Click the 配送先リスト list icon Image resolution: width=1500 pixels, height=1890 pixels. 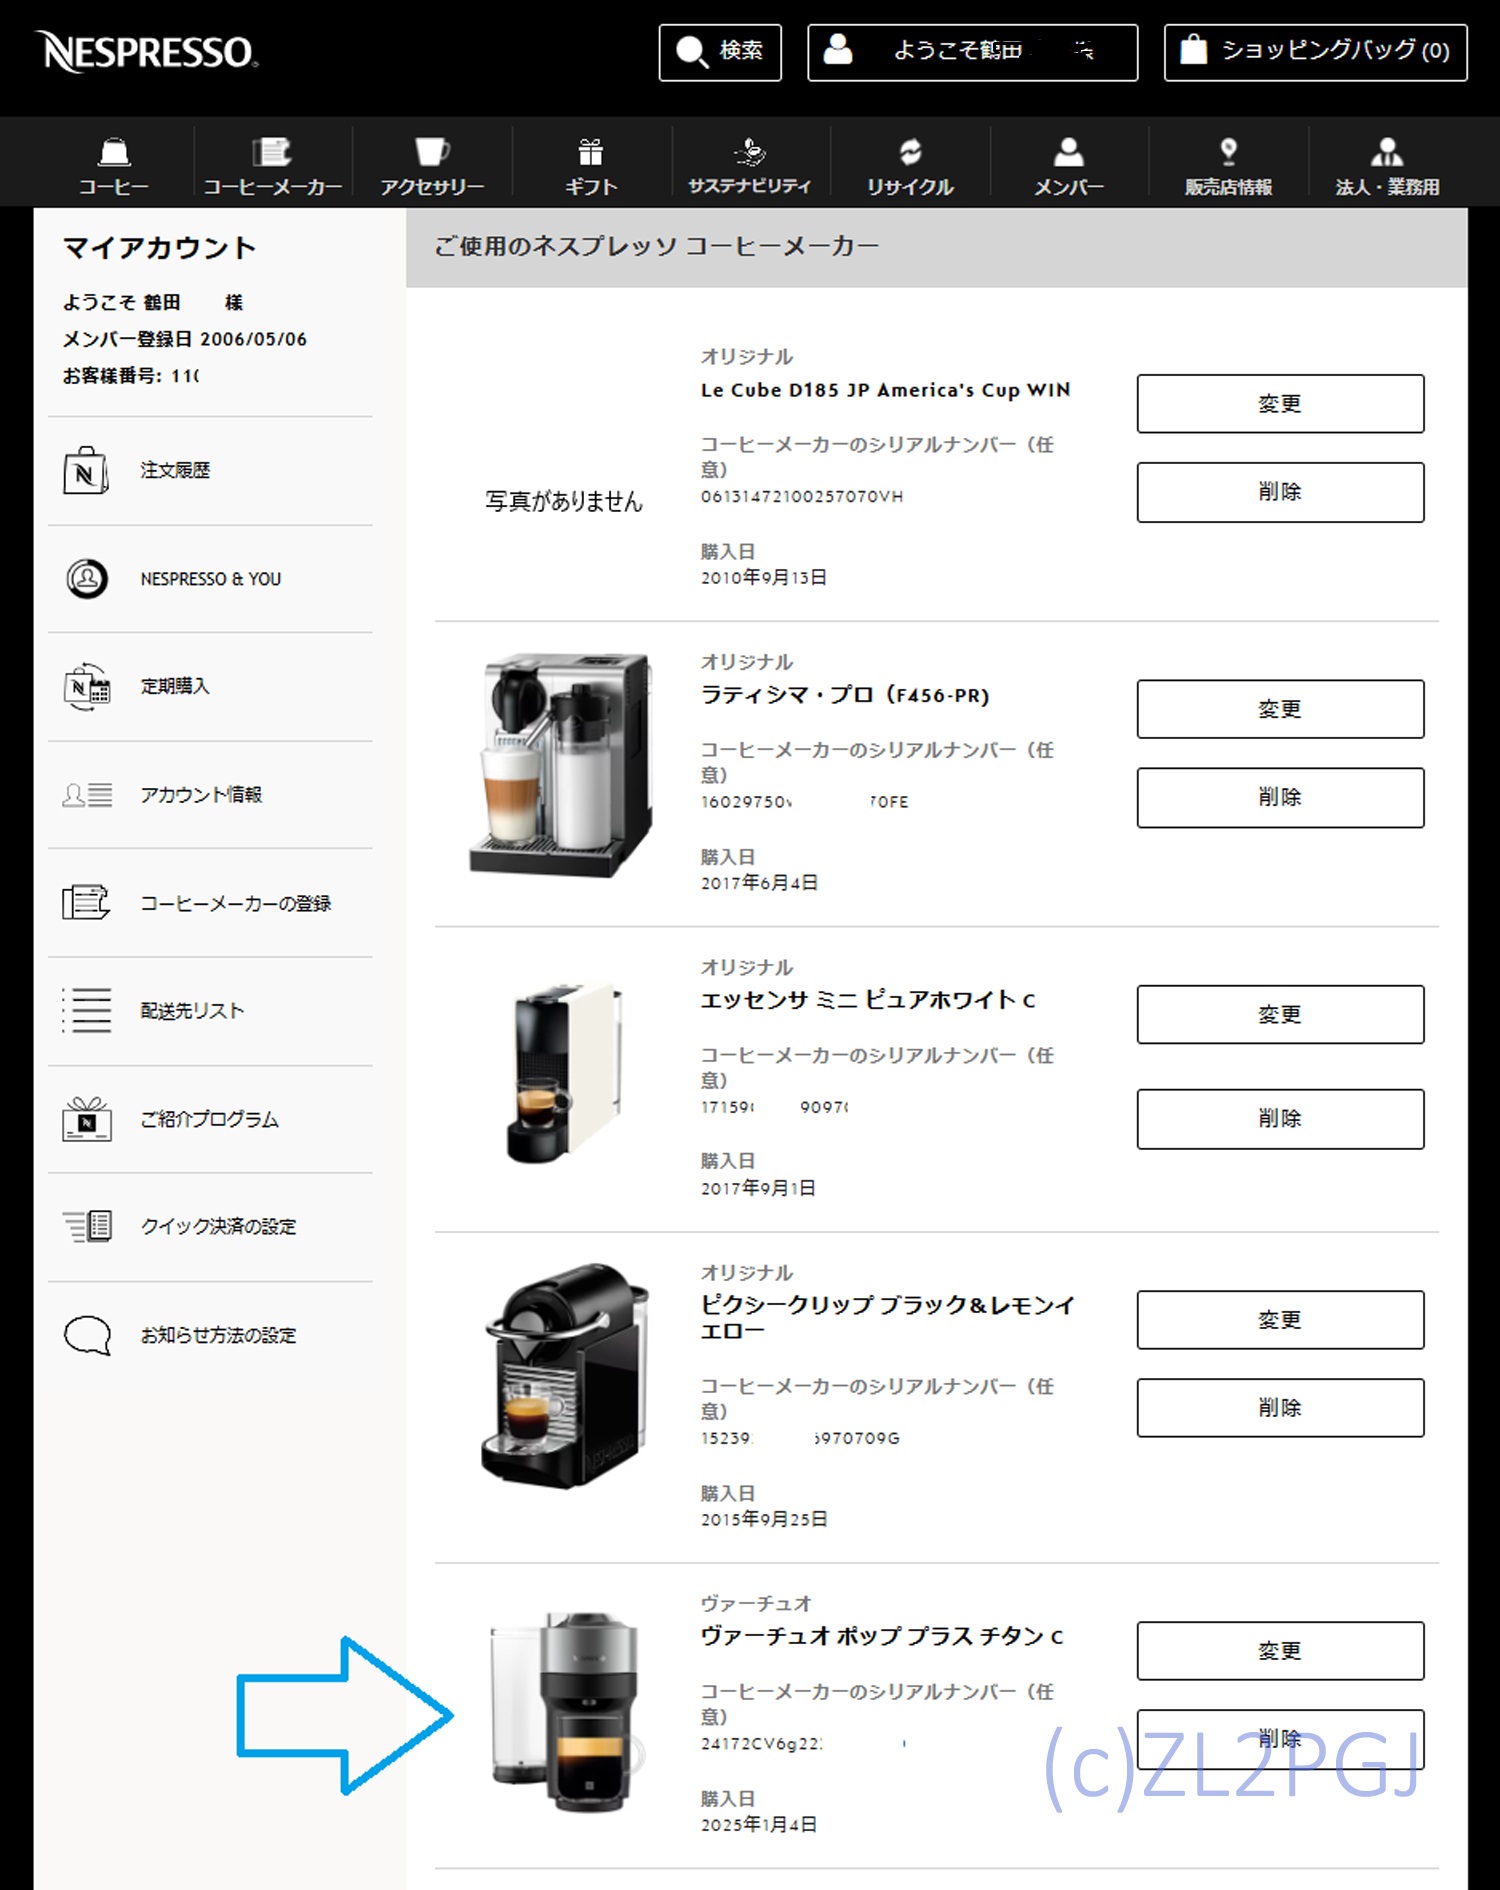87,1010
